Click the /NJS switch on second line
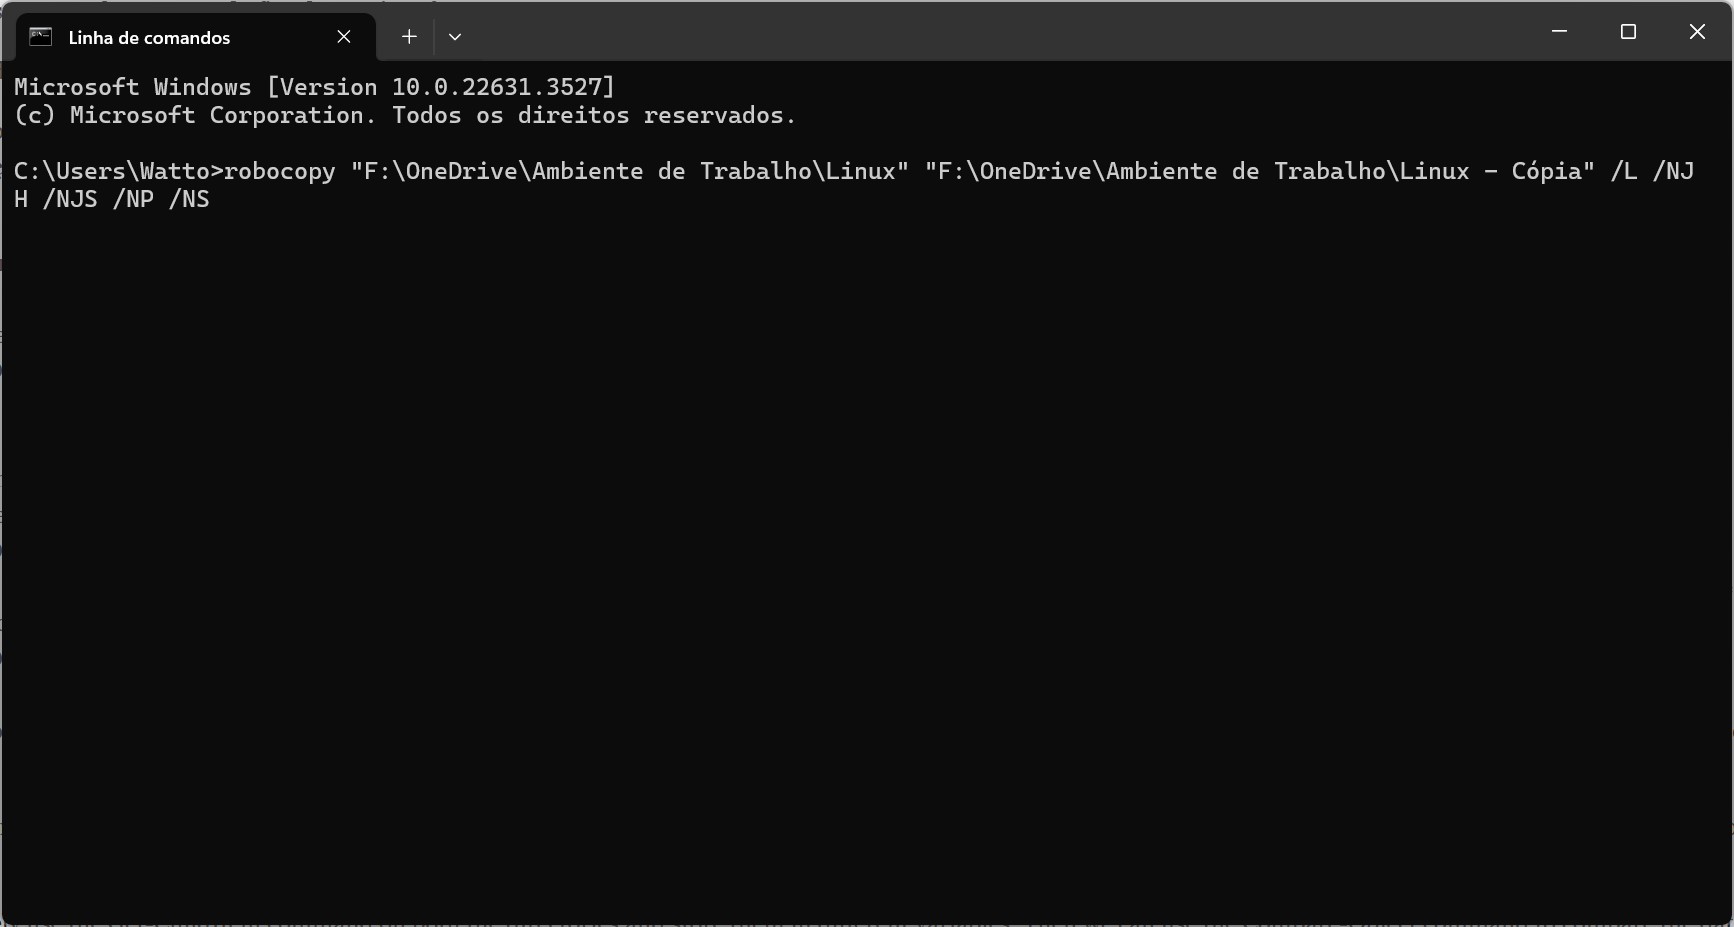Screen dimensions: 1734x927 pyautogui.click(x=70, y=199)
